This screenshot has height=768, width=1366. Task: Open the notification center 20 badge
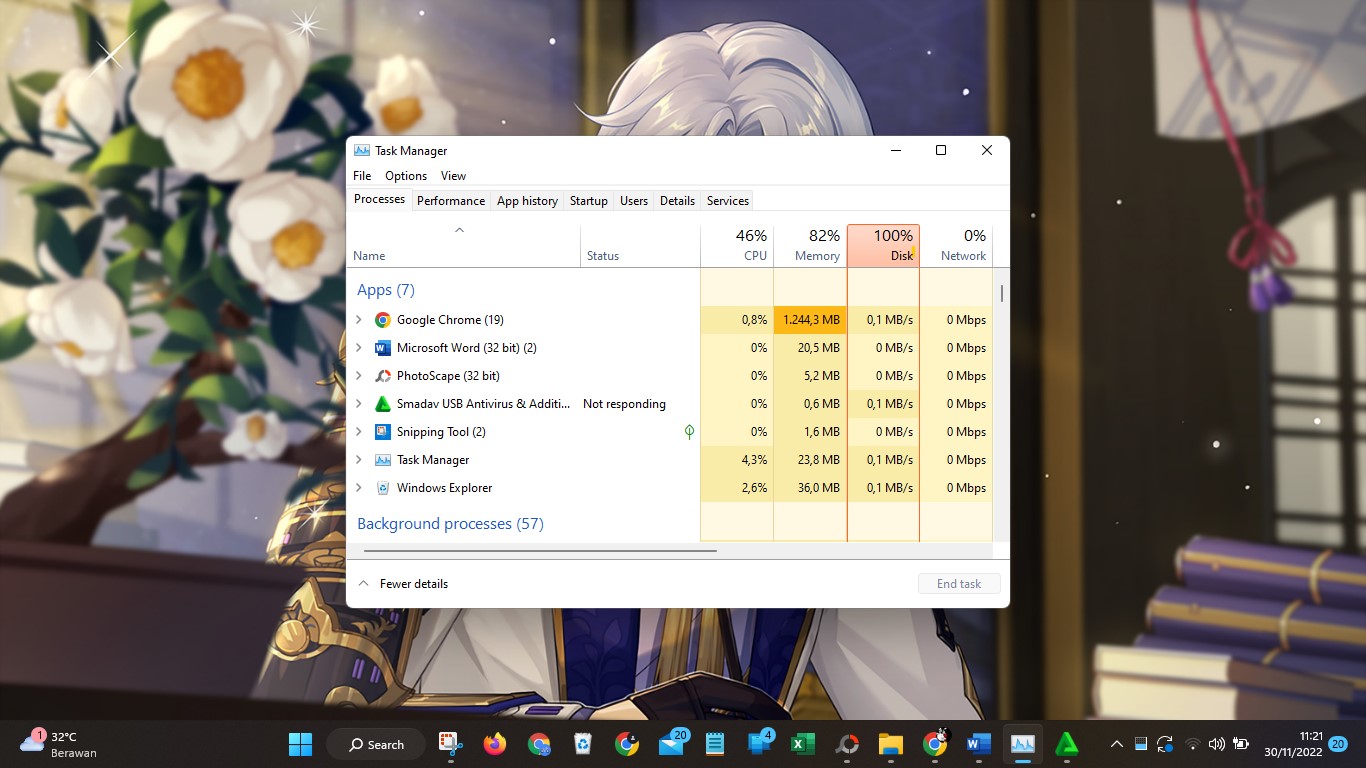pyautogui.click(x=1338, y=744)
